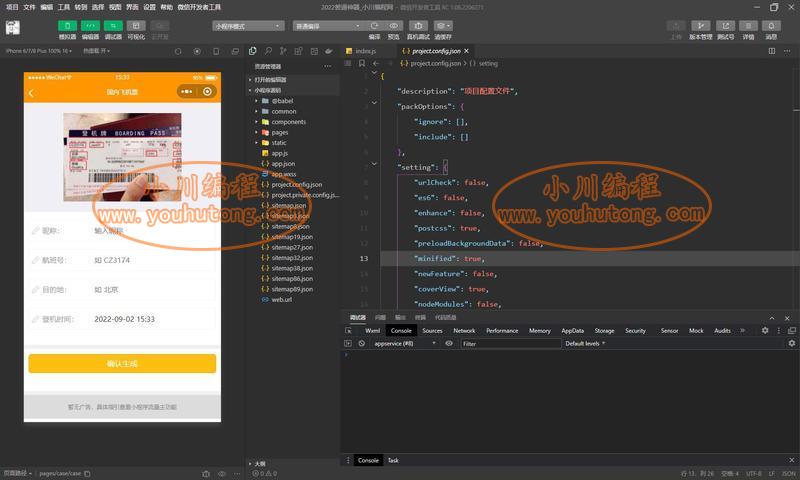The width and height of the screenshot is (800, 480).
Task: Toggle the 编辑器 editor panel button
Action: coord(90,26)
